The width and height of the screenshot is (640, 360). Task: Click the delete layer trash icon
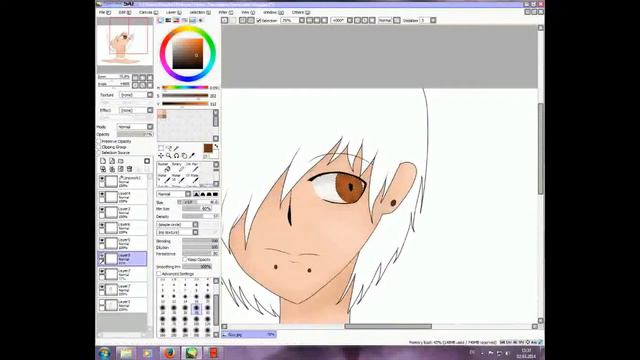129,169
